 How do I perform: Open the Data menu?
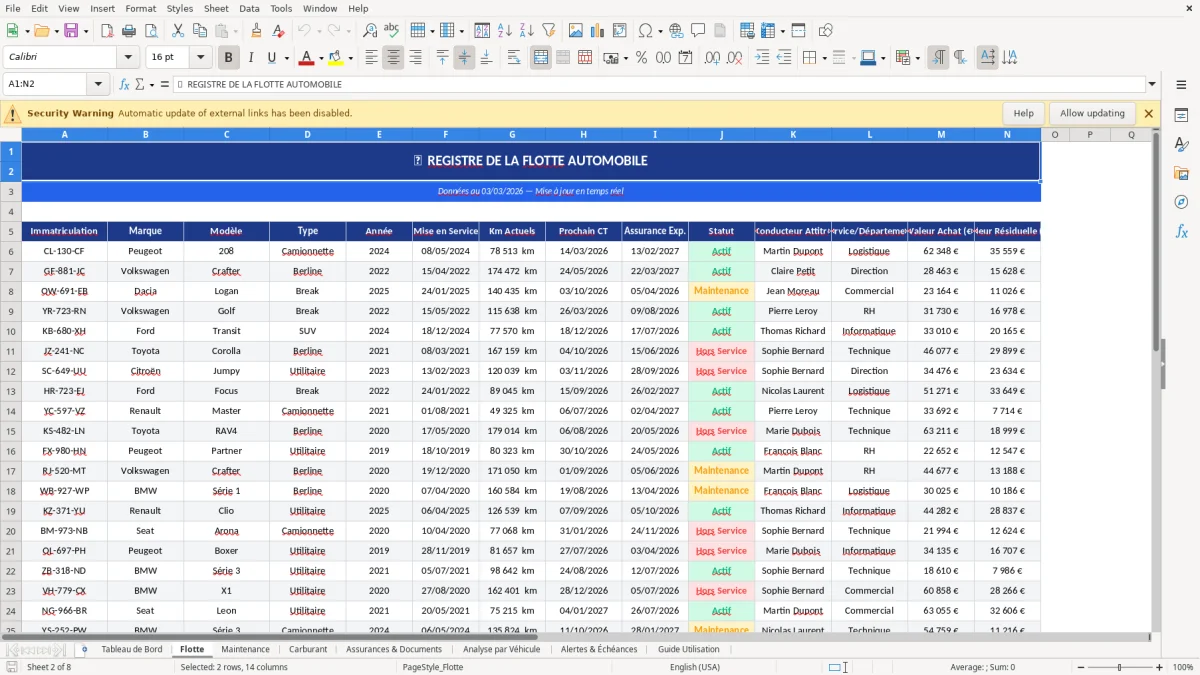(248, 8)
